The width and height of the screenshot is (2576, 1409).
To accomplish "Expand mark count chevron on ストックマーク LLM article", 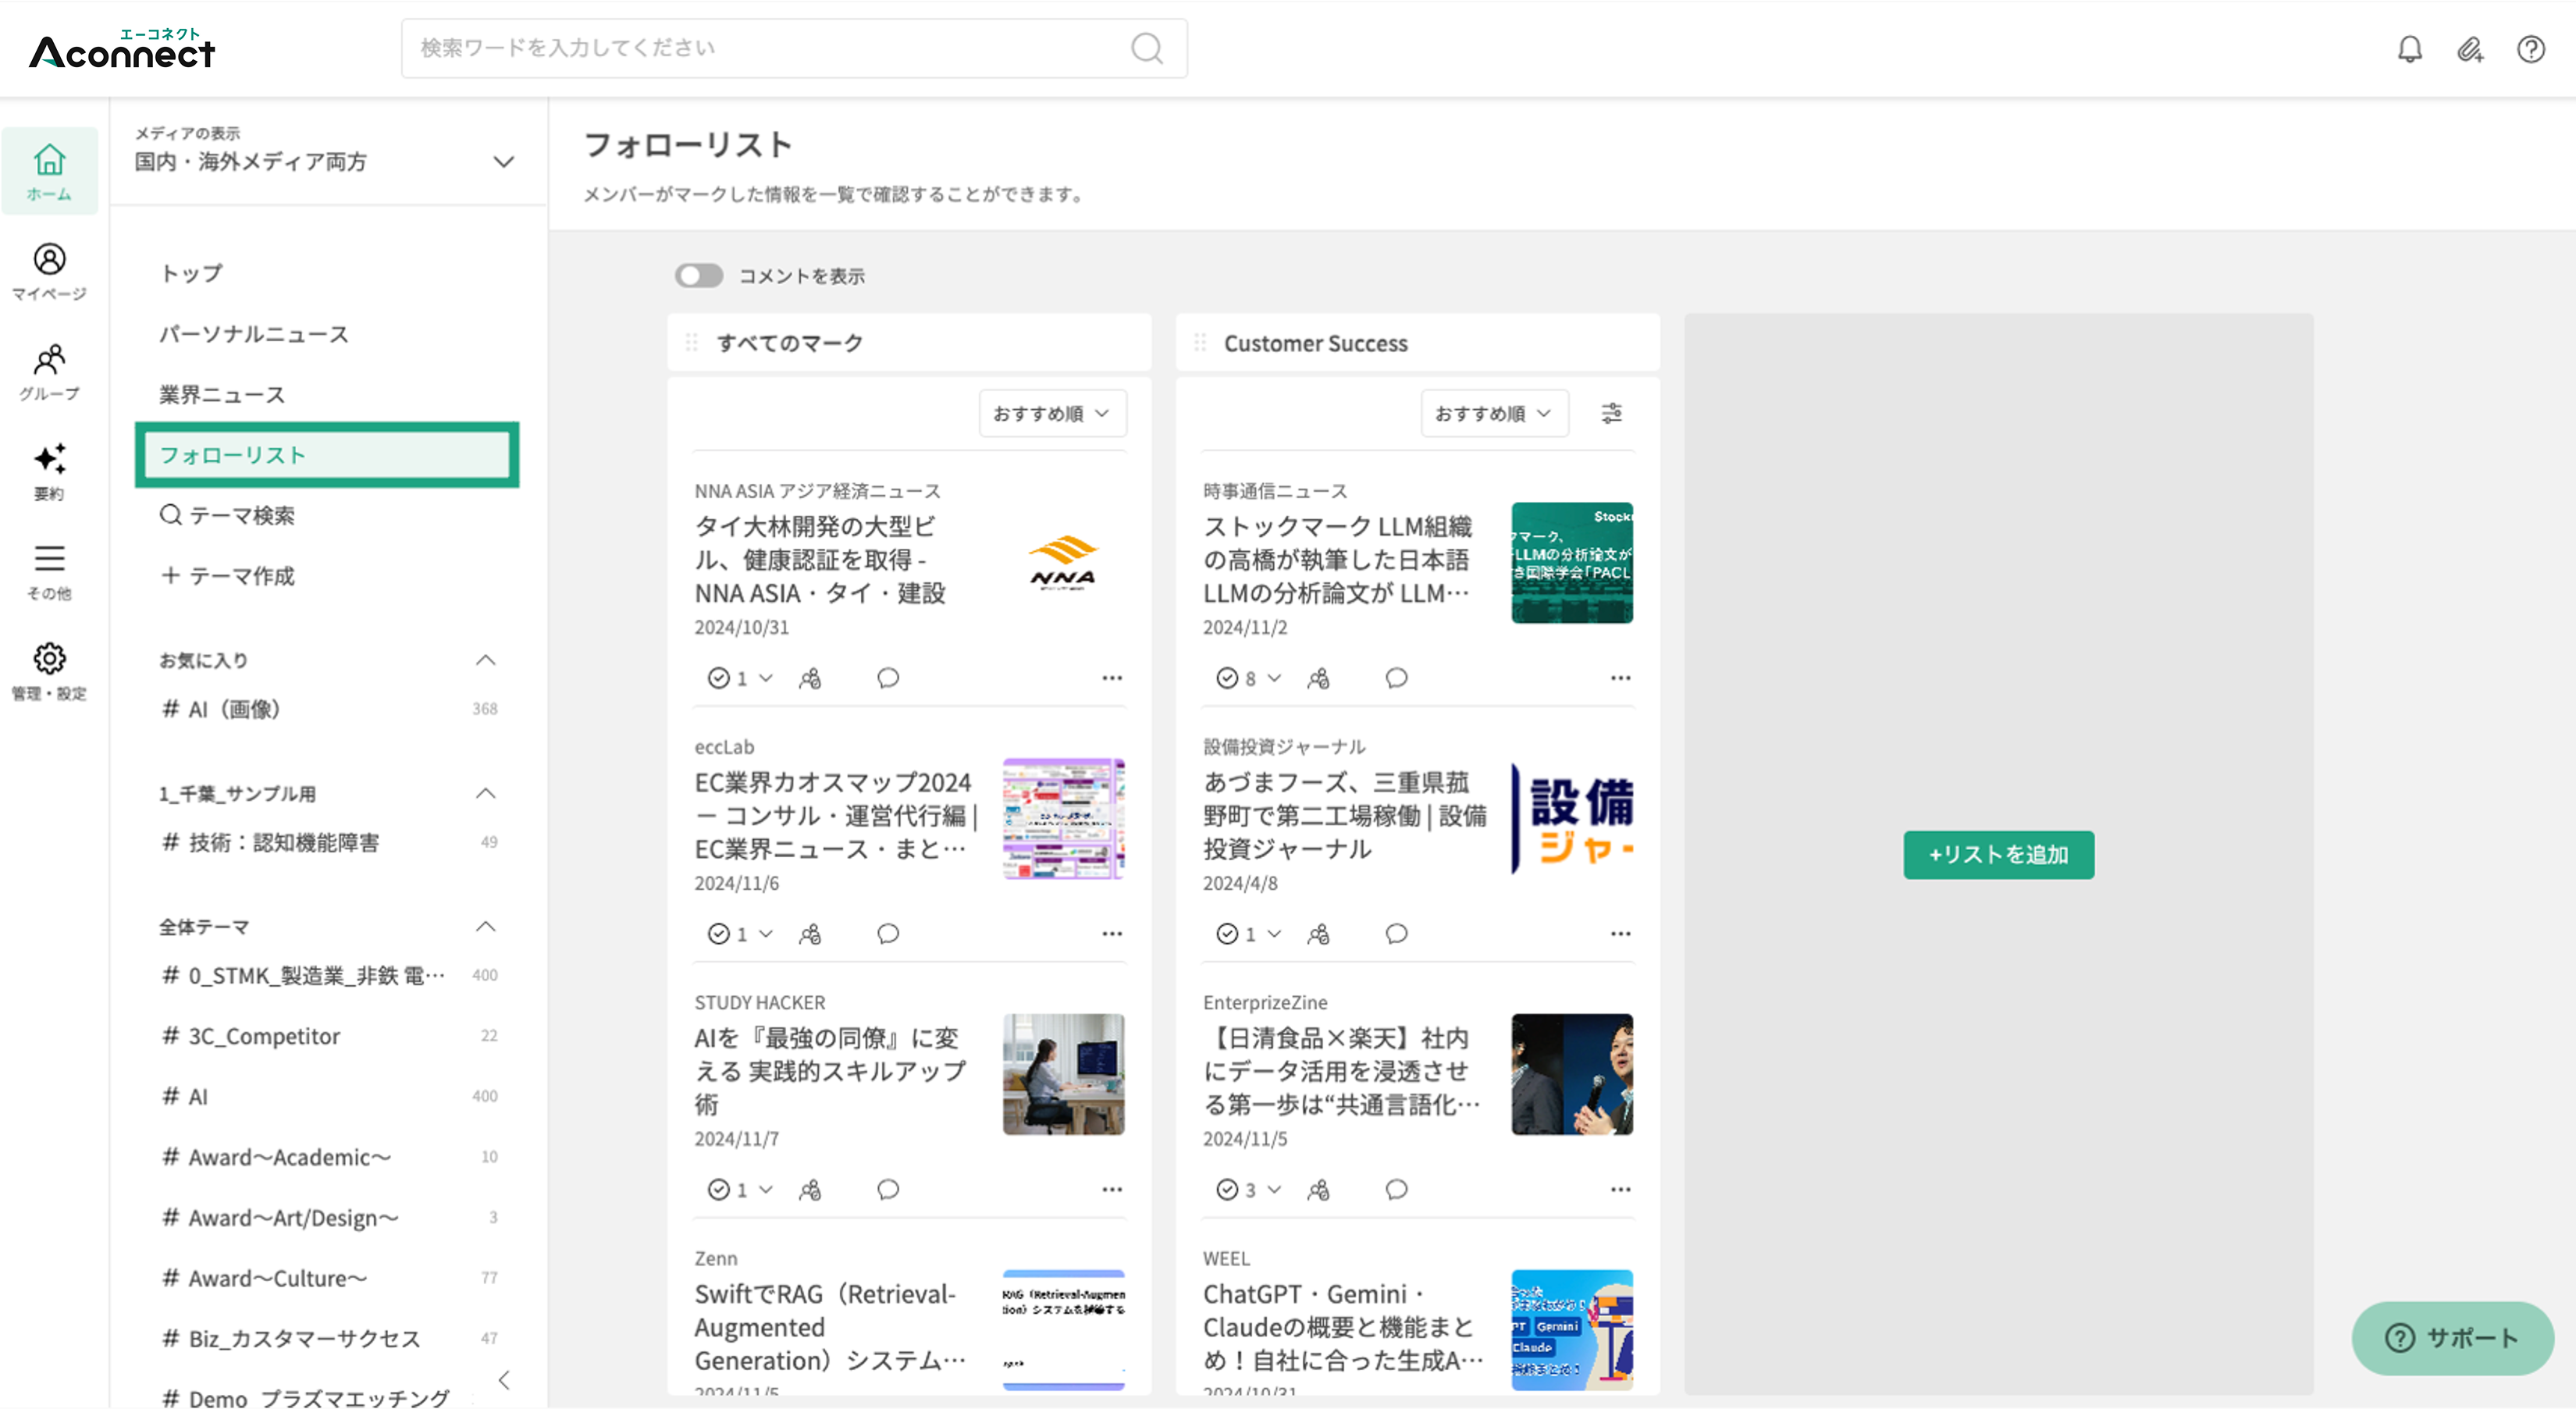I will tap(1275, 678).
